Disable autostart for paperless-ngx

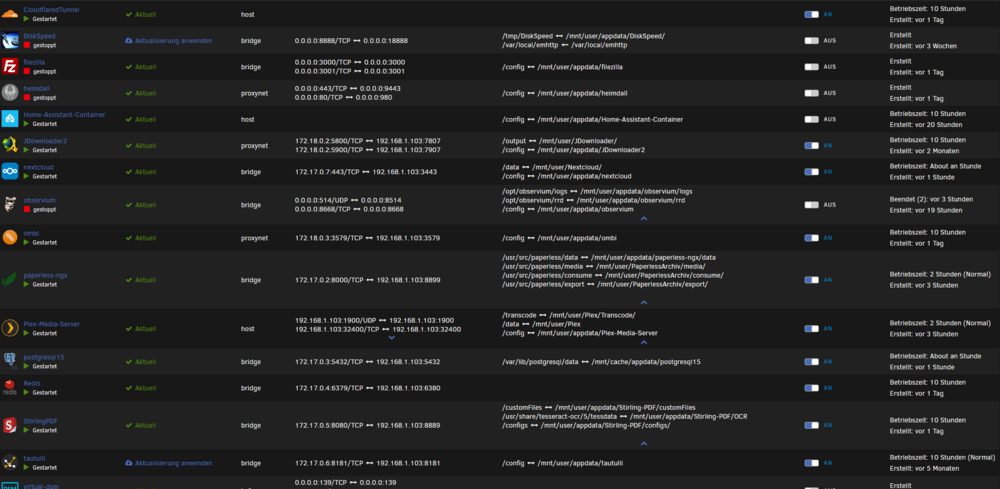(811, 279)
